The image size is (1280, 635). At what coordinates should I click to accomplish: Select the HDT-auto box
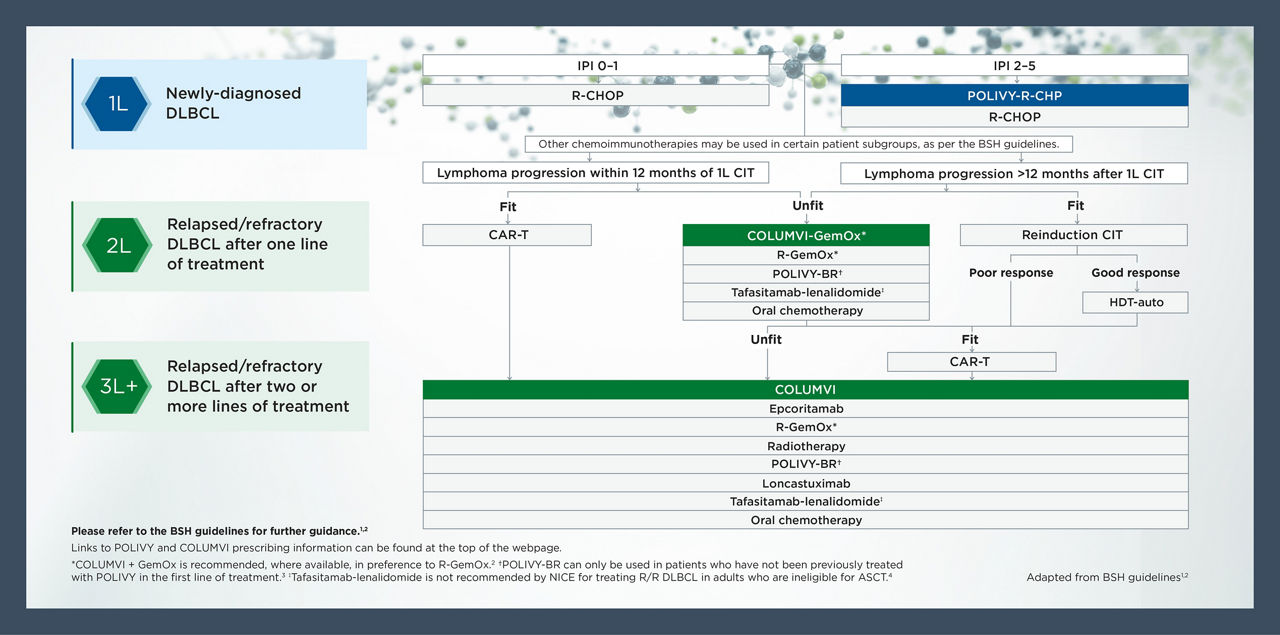[x=1135, y=302]
